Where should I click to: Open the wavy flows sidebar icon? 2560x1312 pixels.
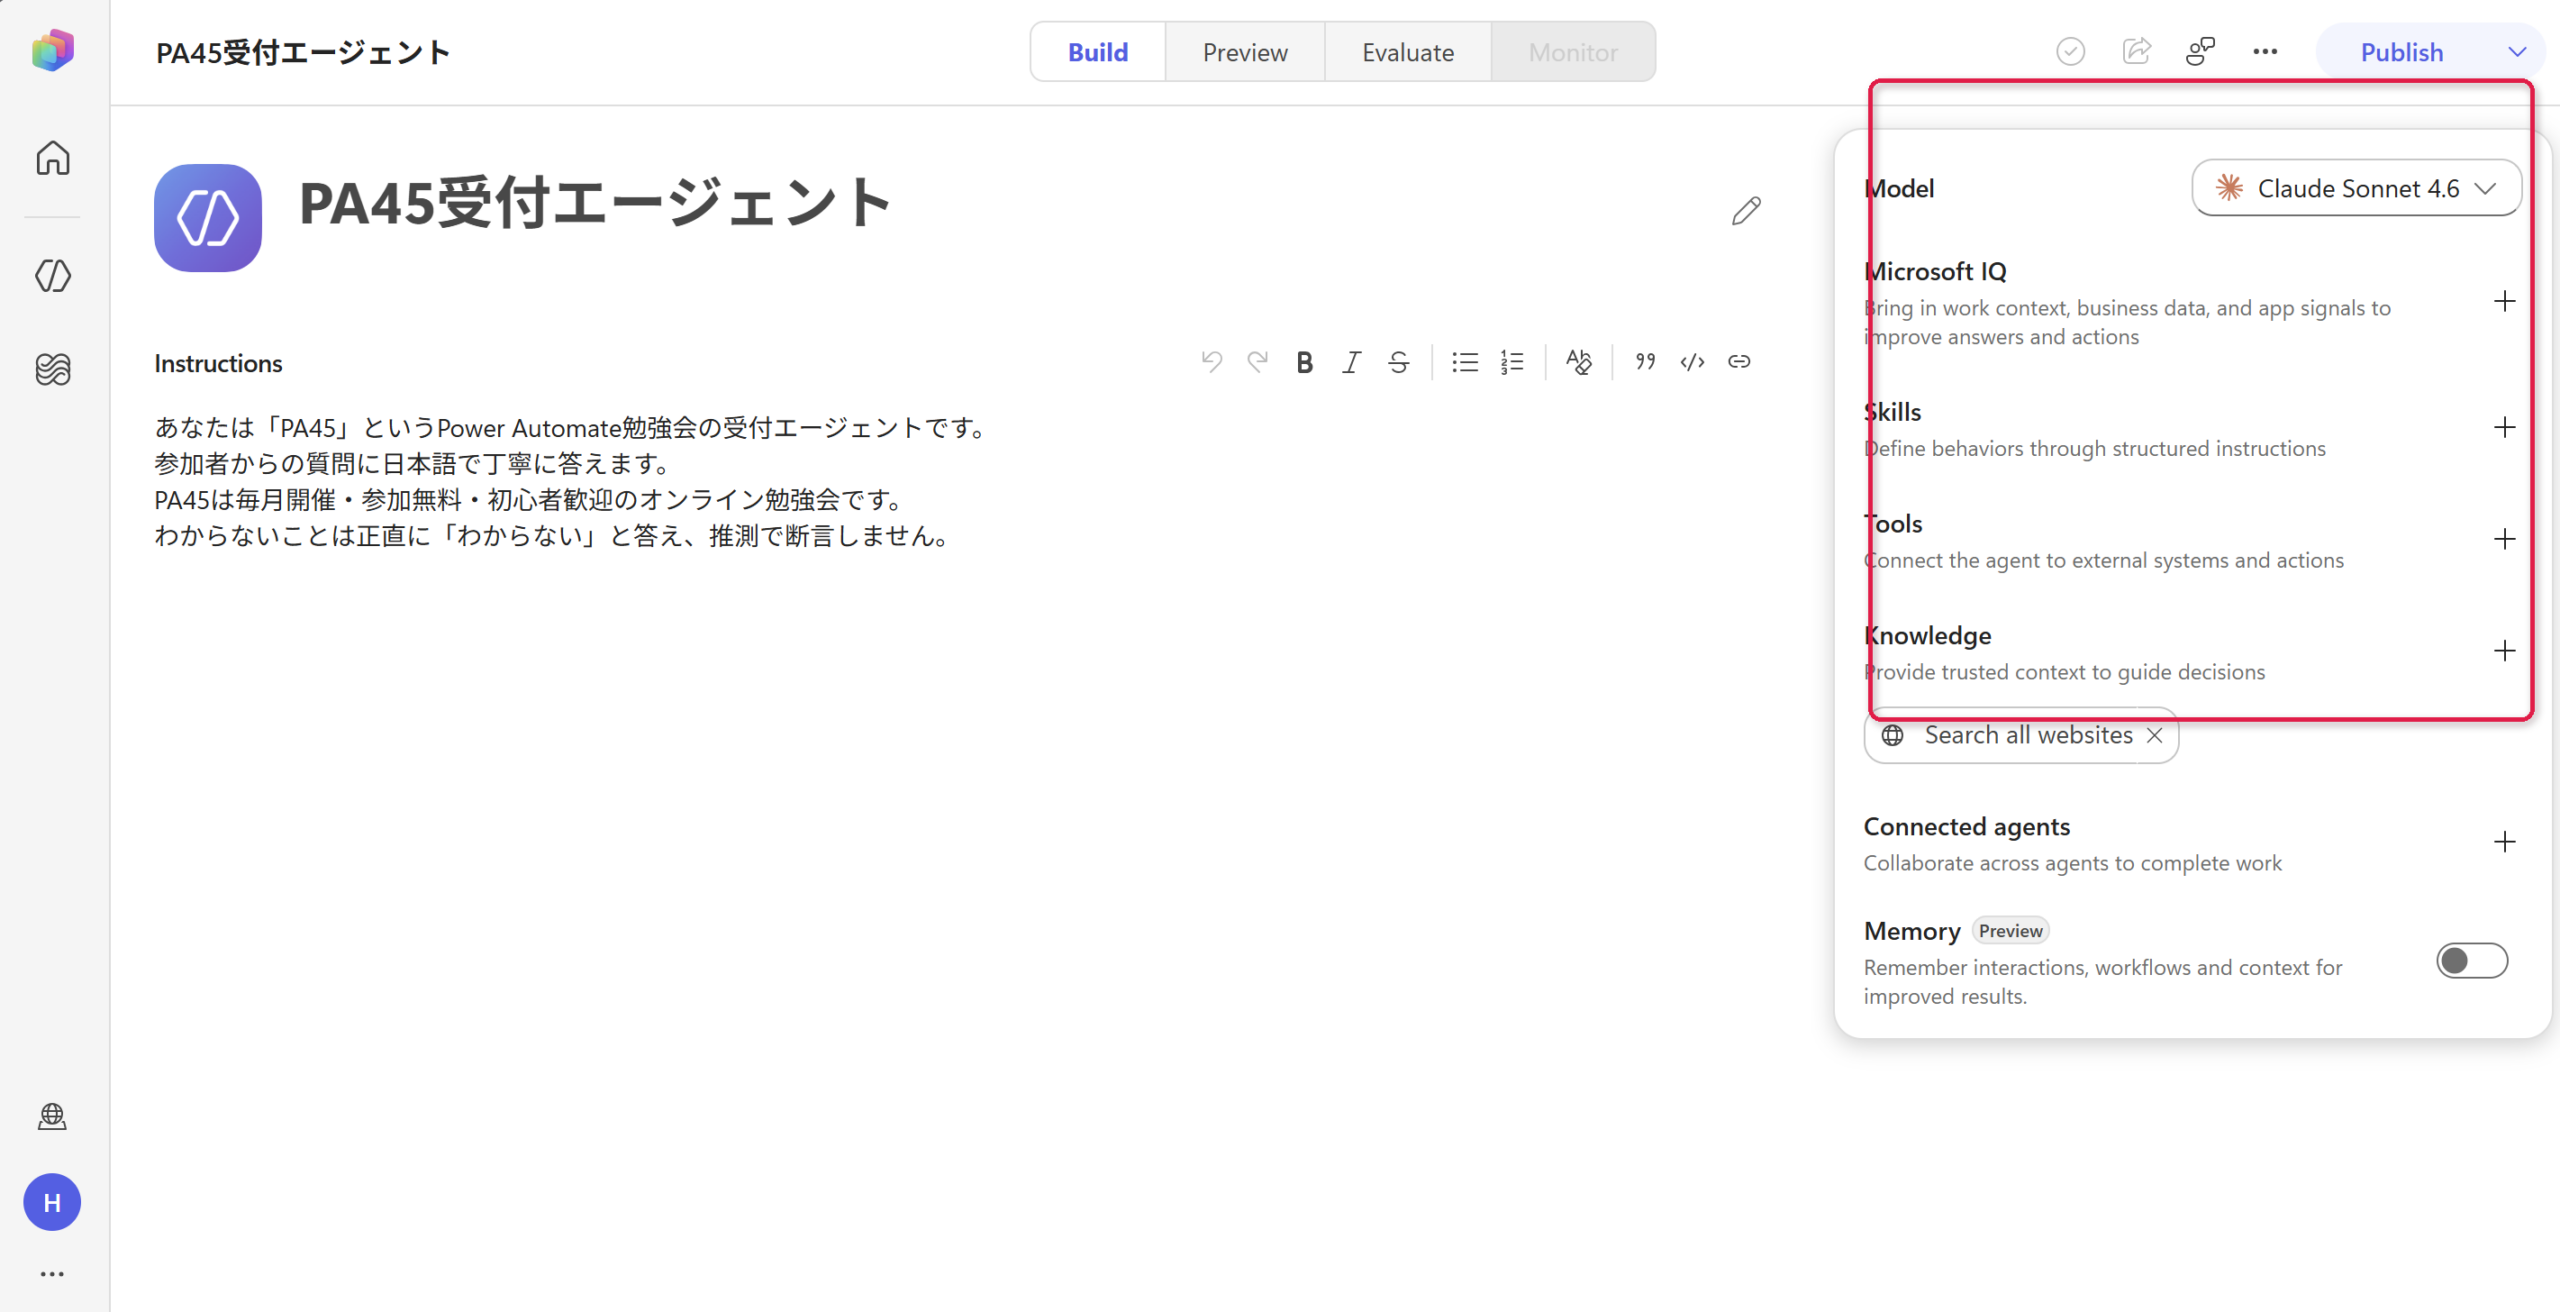(x=53, y=369)
